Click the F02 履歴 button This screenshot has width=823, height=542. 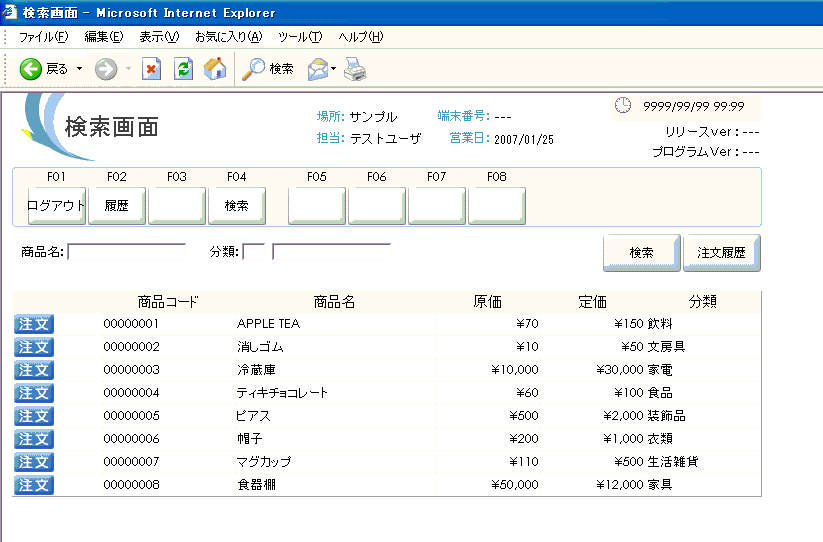pyautogui.click(x=117, y=206)
